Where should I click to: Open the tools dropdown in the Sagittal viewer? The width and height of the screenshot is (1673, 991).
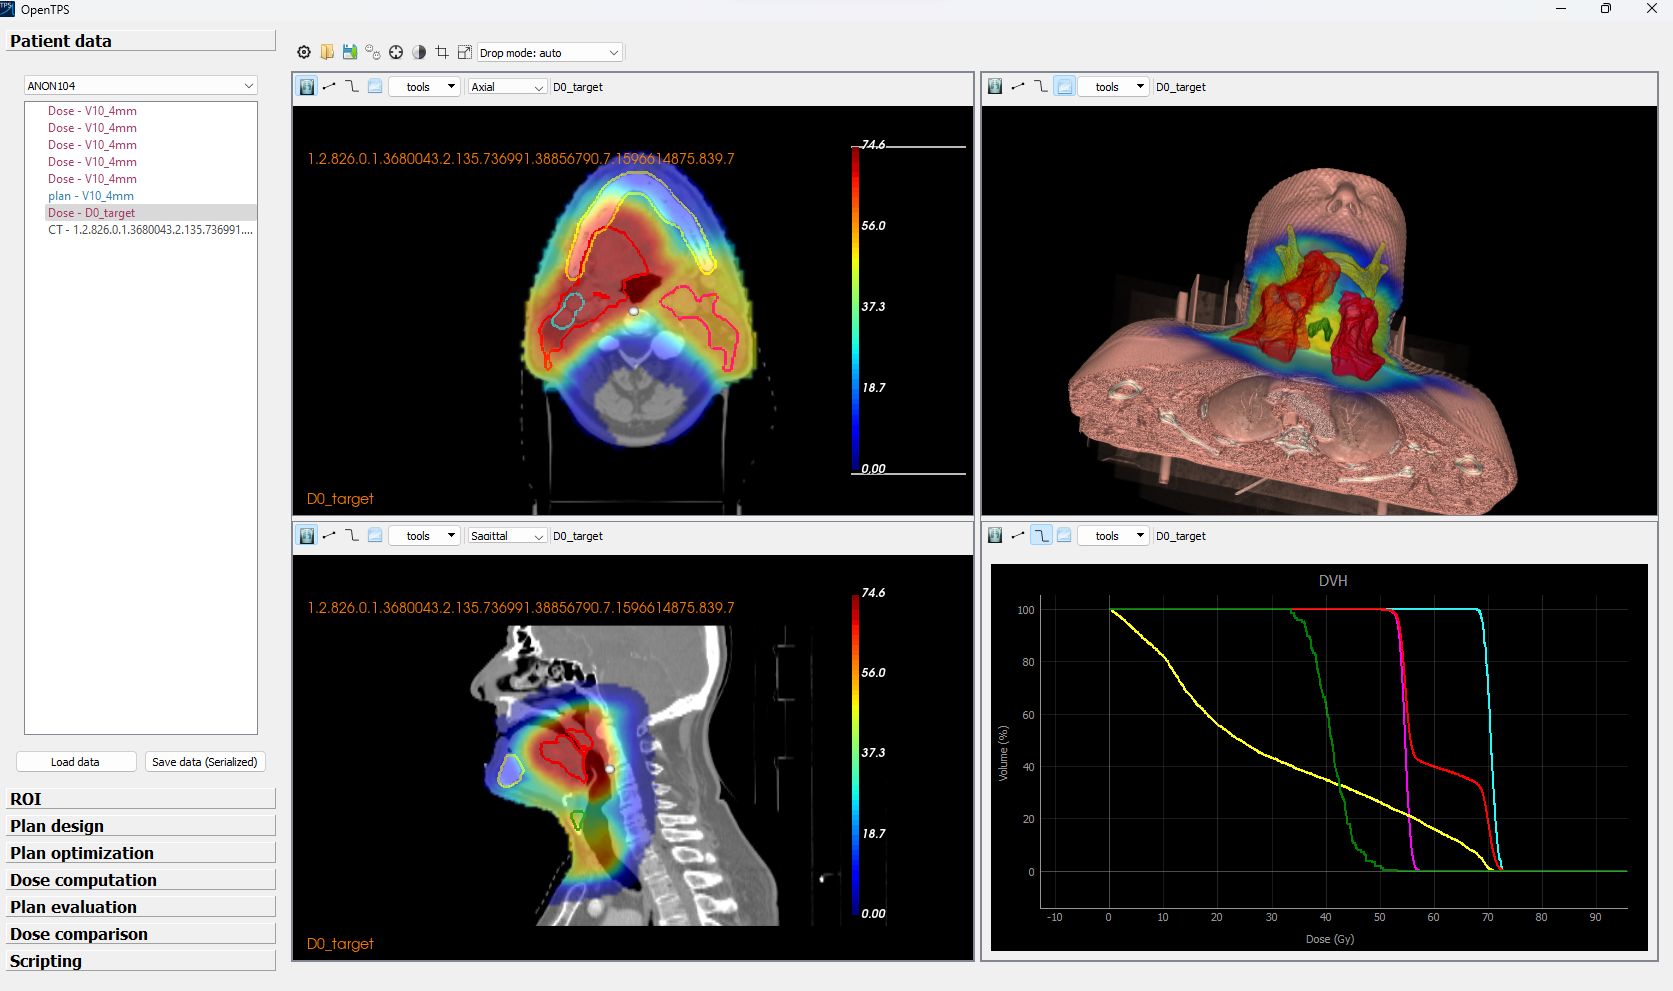pyautogui.click(x=424, y=536)
